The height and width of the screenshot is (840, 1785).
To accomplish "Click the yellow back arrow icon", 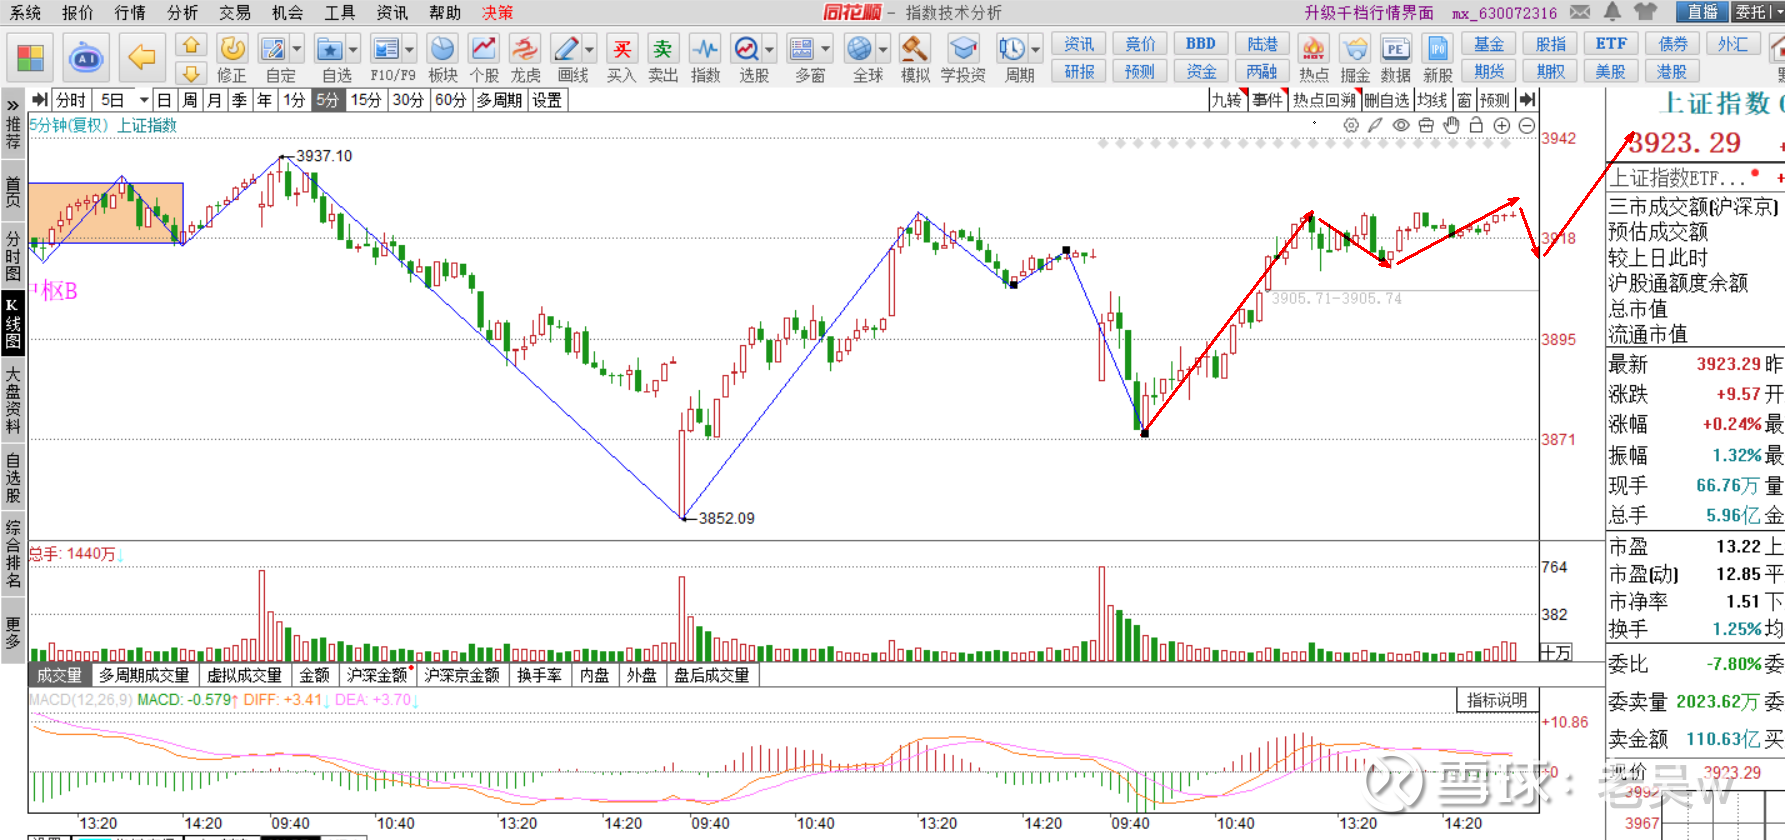I will point(142,57).
